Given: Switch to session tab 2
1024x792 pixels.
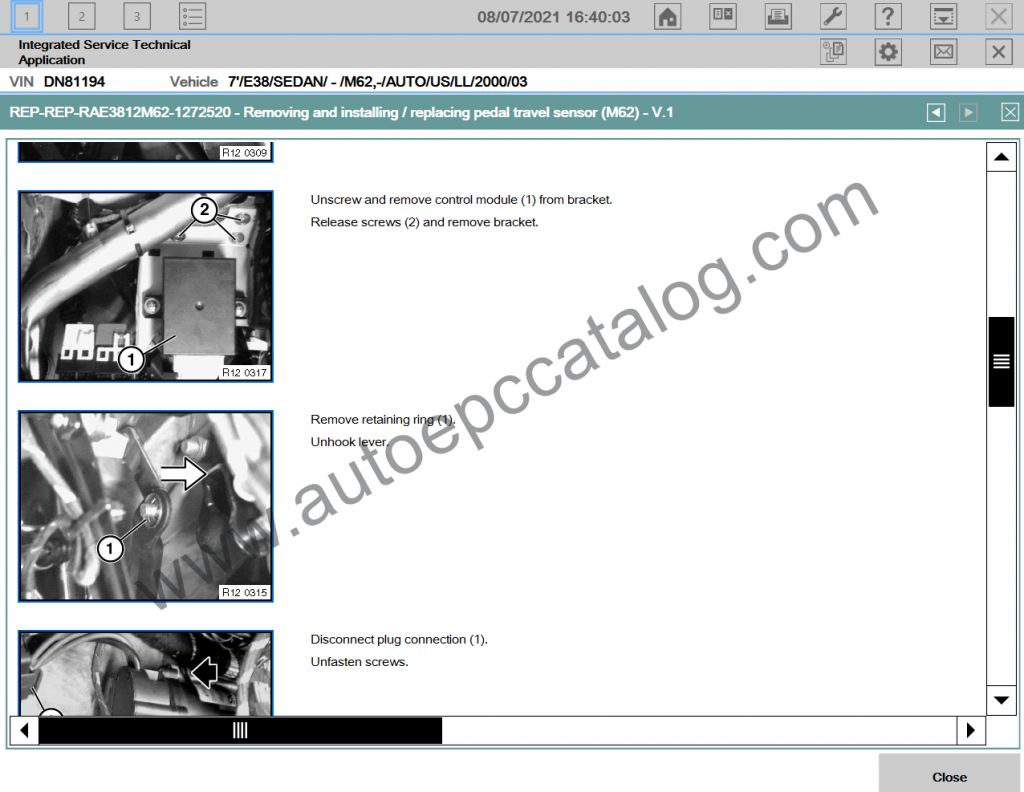Looking at the screenshot, I should click(x=81, y=16).
